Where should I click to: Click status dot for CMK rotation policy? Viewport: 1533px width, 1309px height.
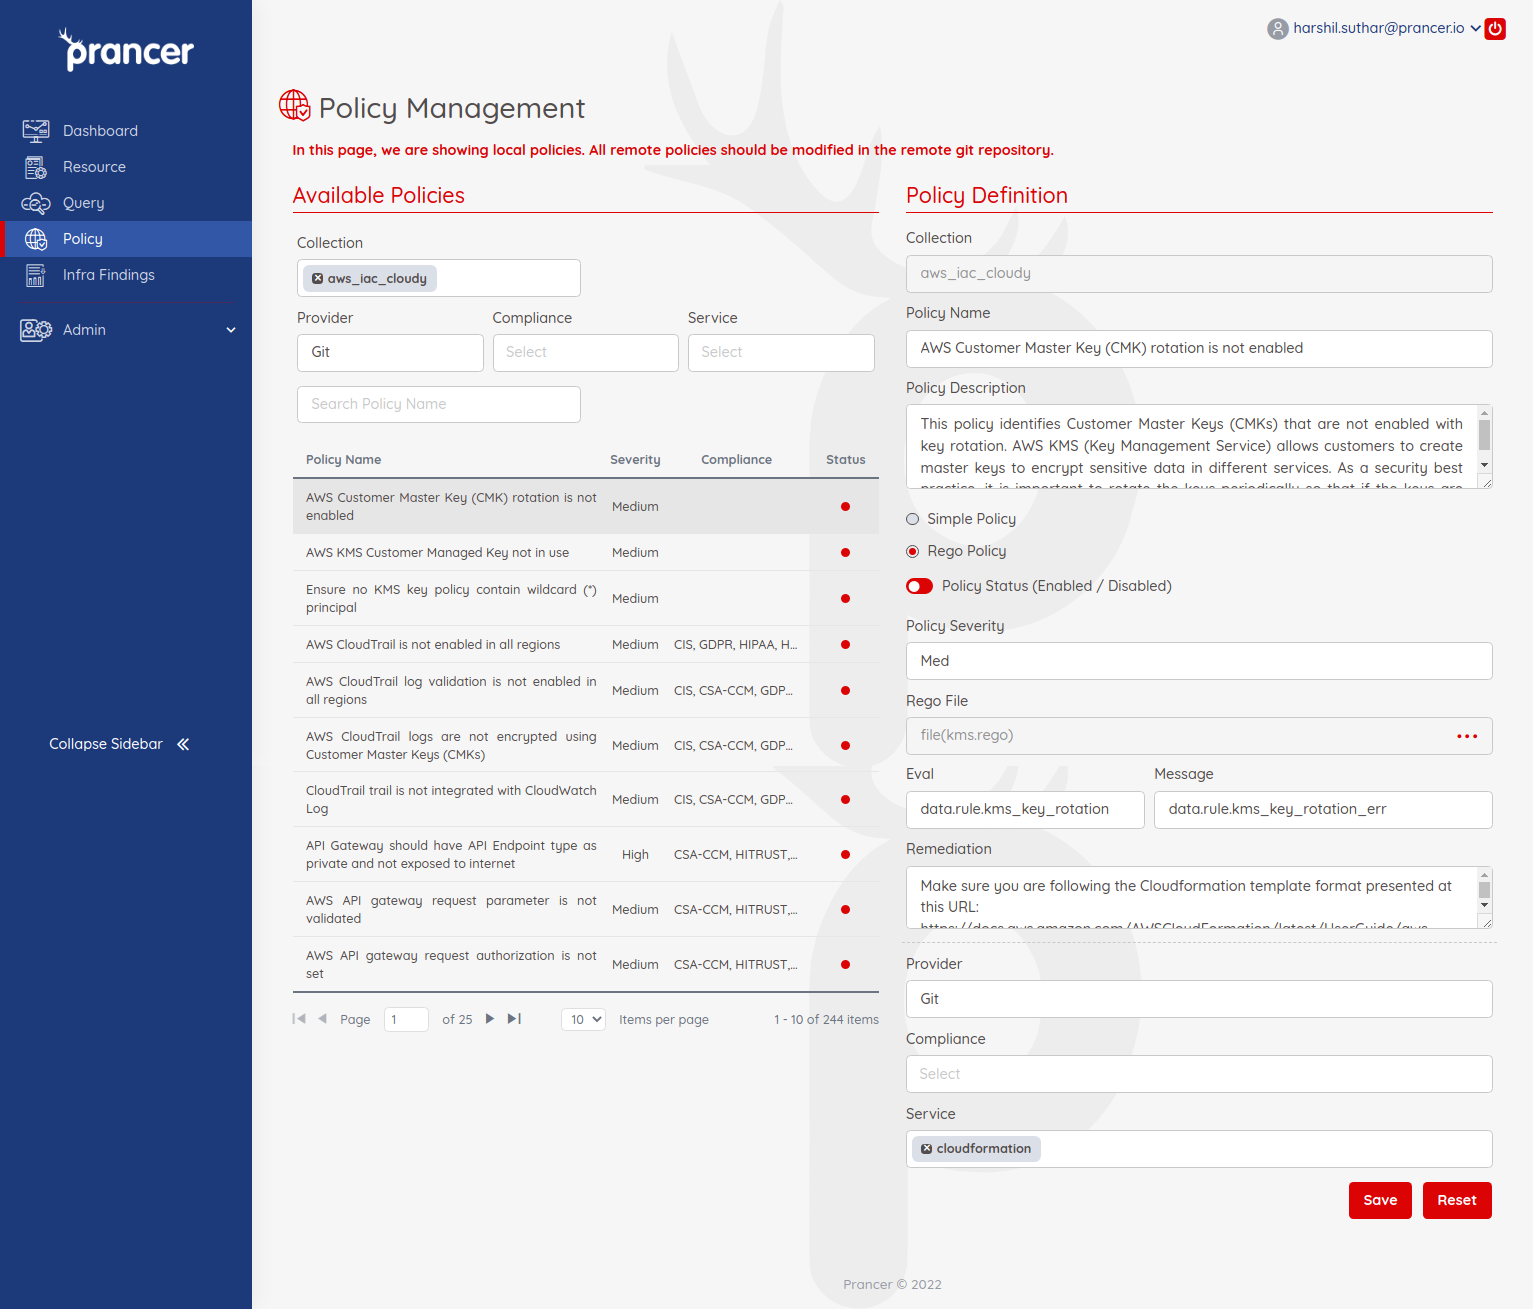(846, 507)
